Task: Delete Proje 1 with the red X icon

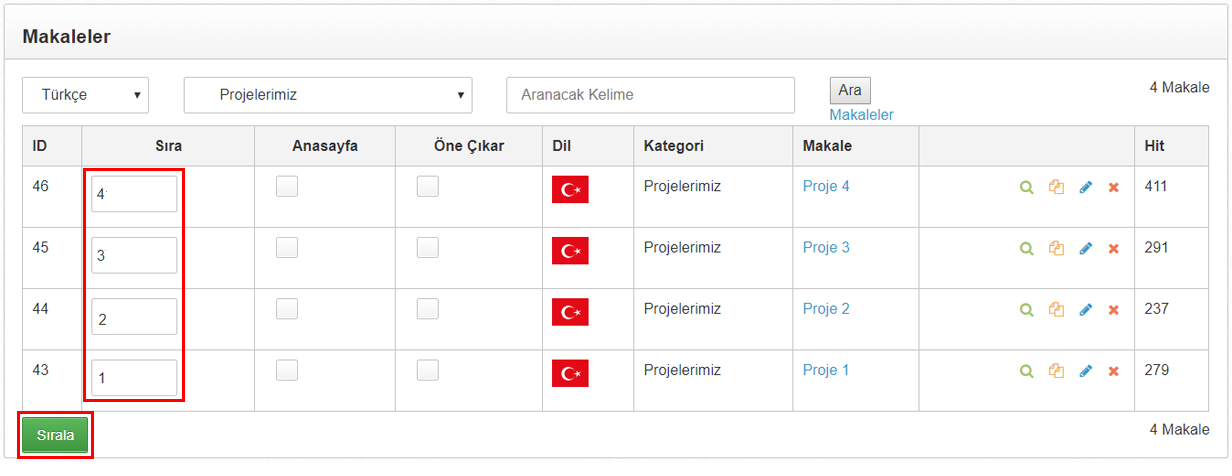Action: pyautogui.click(x=1113, y=371)
